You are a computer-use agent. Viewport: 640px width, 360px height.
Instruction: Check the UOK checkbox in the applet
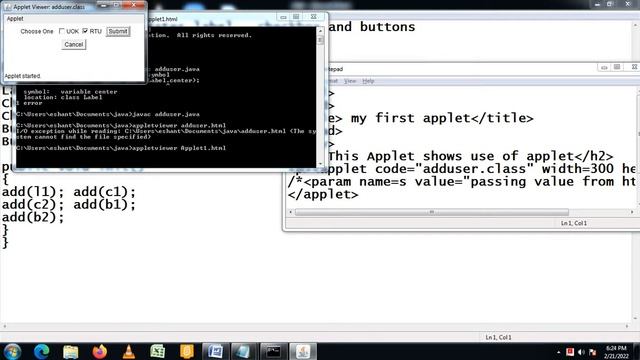pyautogui.click(x=62, y=31)
